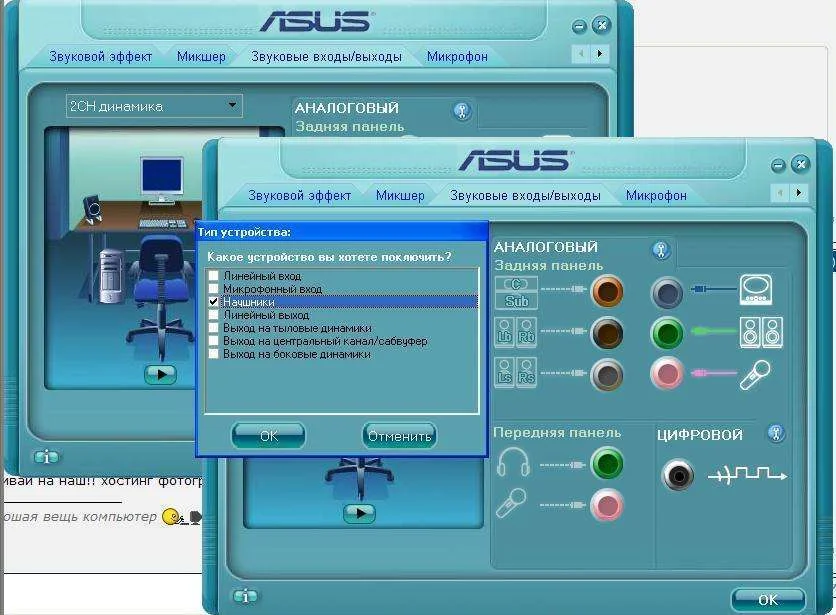Close the back ASUS window
Screen dimensions: 836x615
601,25
